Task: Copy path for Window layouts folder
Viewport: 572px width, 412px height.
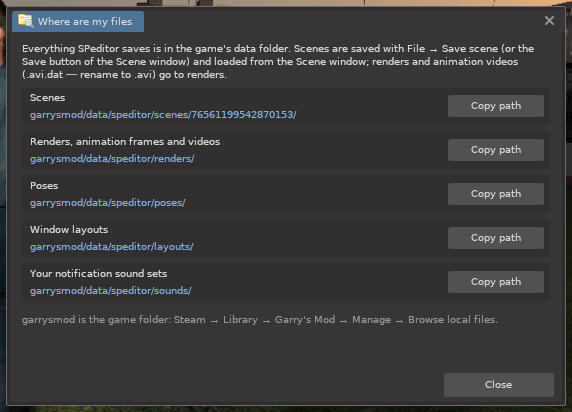Action: pos(496,238)
